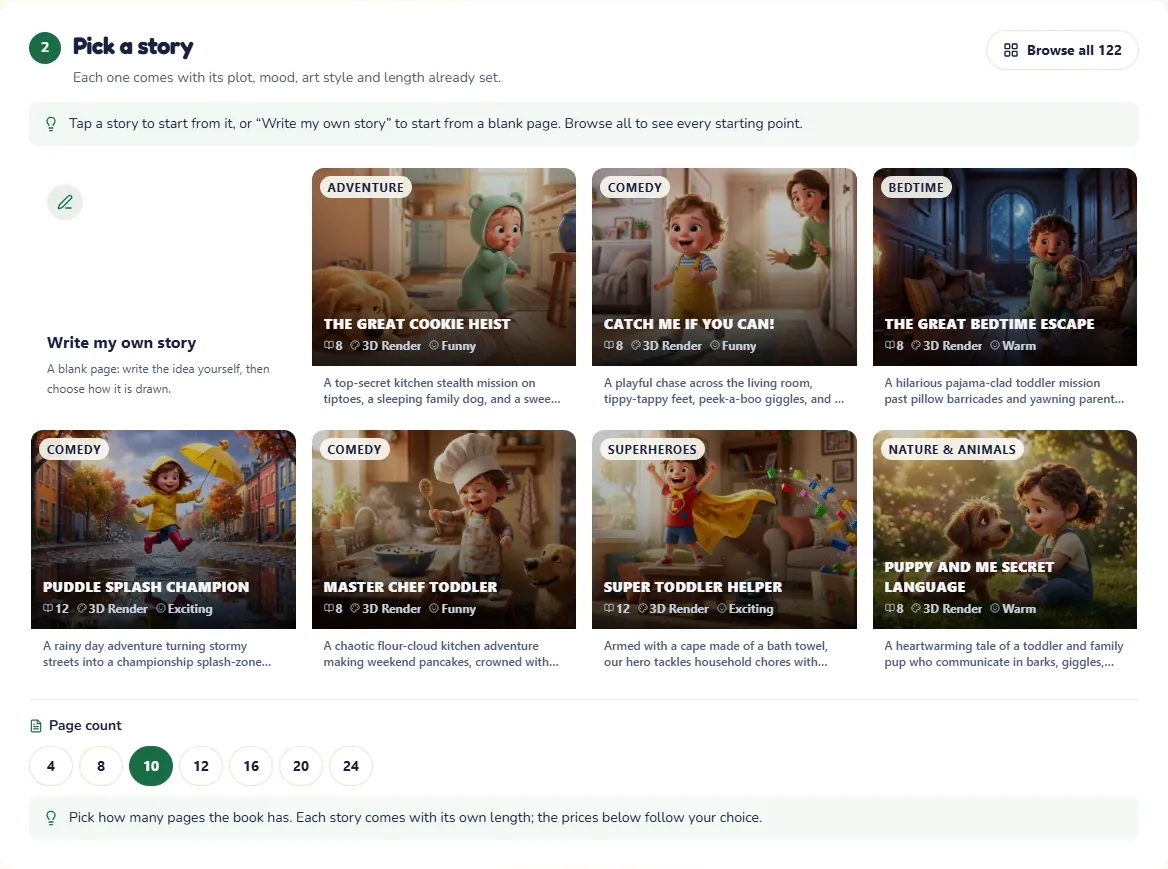Screen dimensions: 1168x869
Task: Click the mood icon beside Exciting on Super Toddler Helper
Action: click(x=721, y=608)
